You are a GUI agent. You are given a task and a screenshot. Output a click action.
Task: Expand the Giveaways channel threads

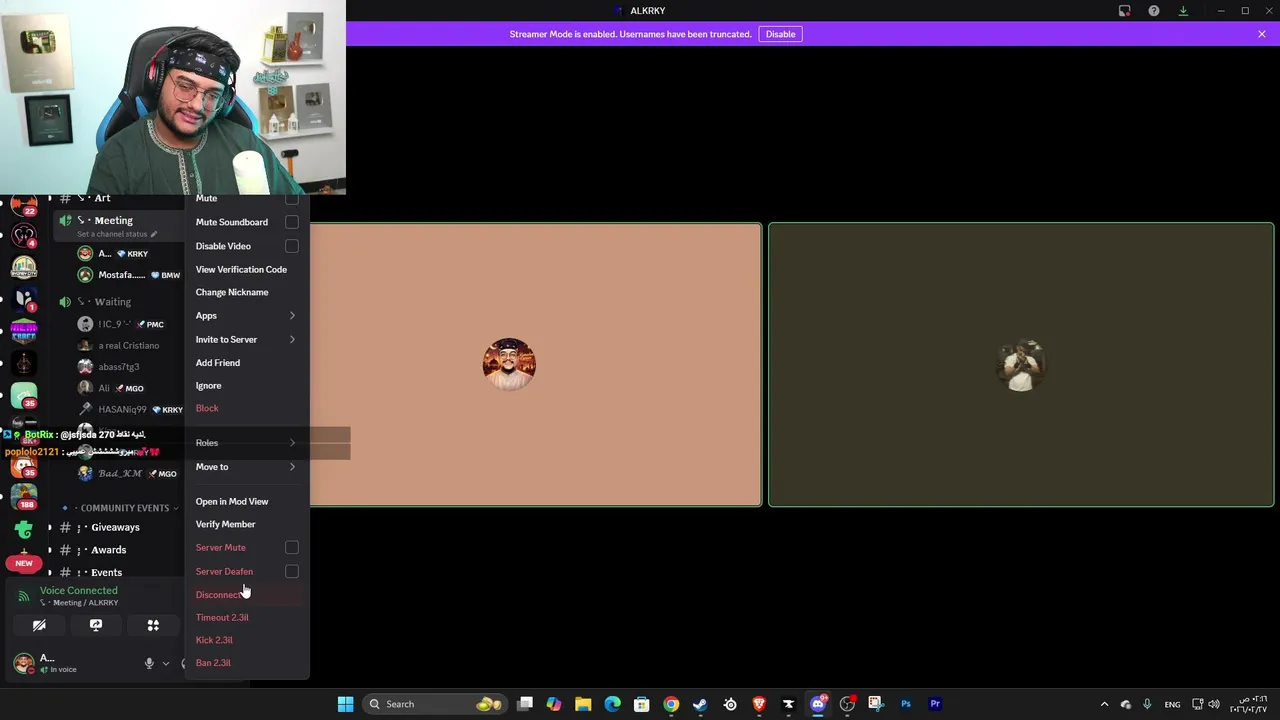pos(50,527)
